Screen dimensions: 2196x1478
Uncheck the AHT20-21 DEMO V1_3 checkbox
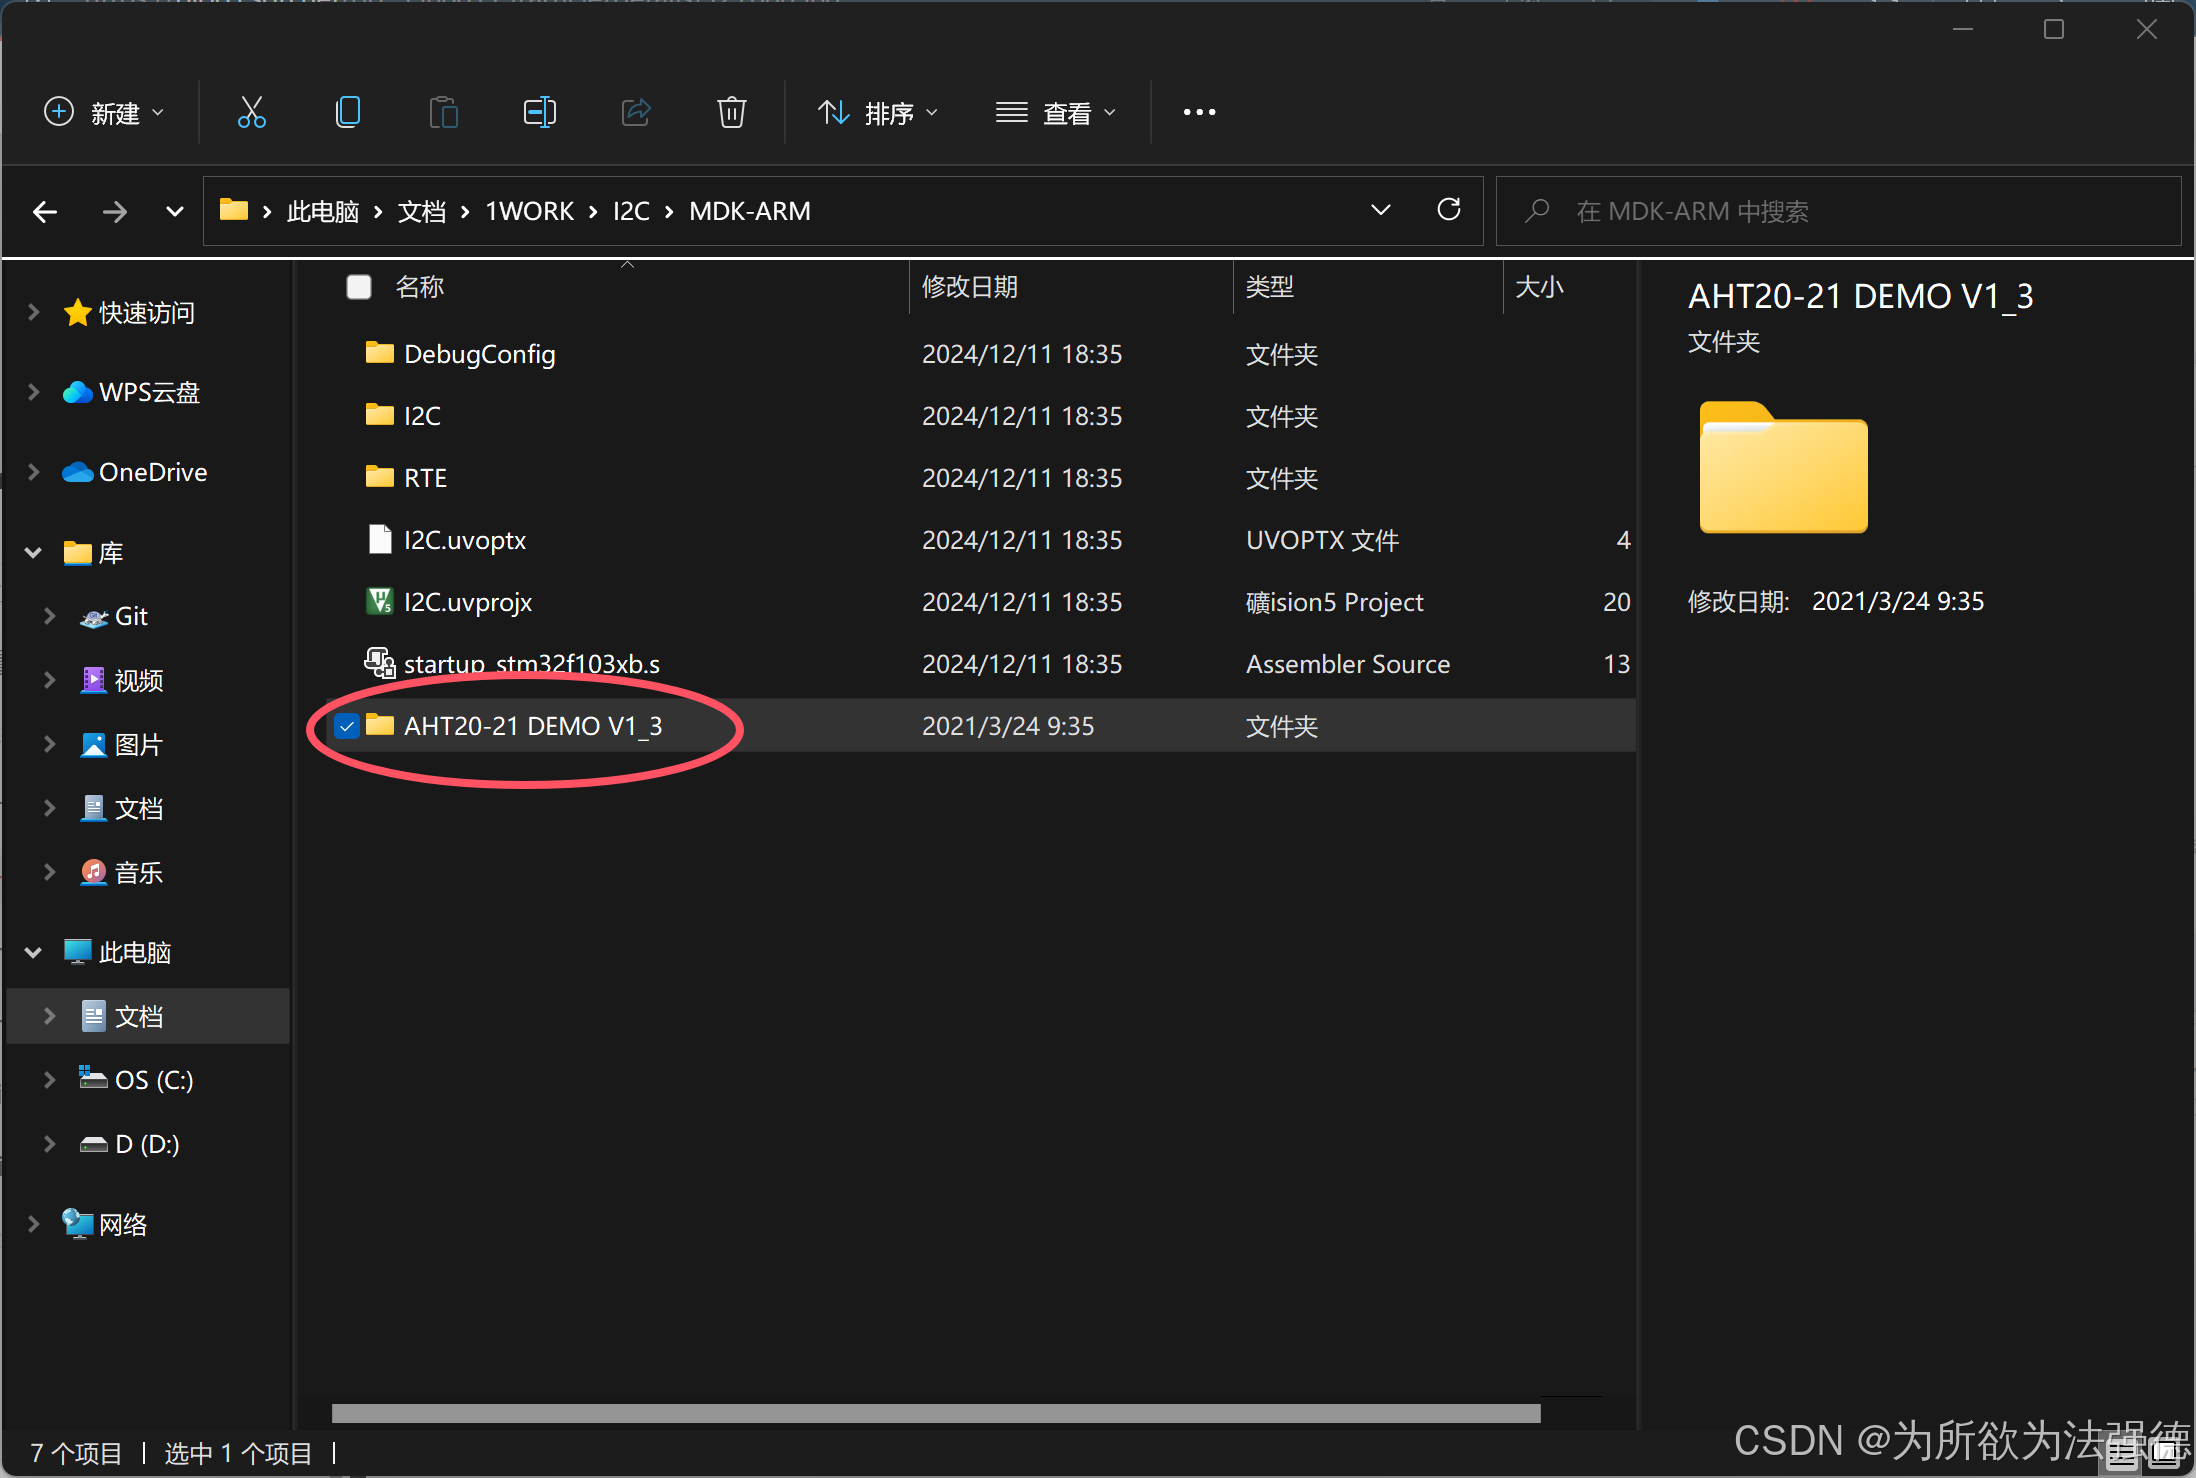pos(346,726)
